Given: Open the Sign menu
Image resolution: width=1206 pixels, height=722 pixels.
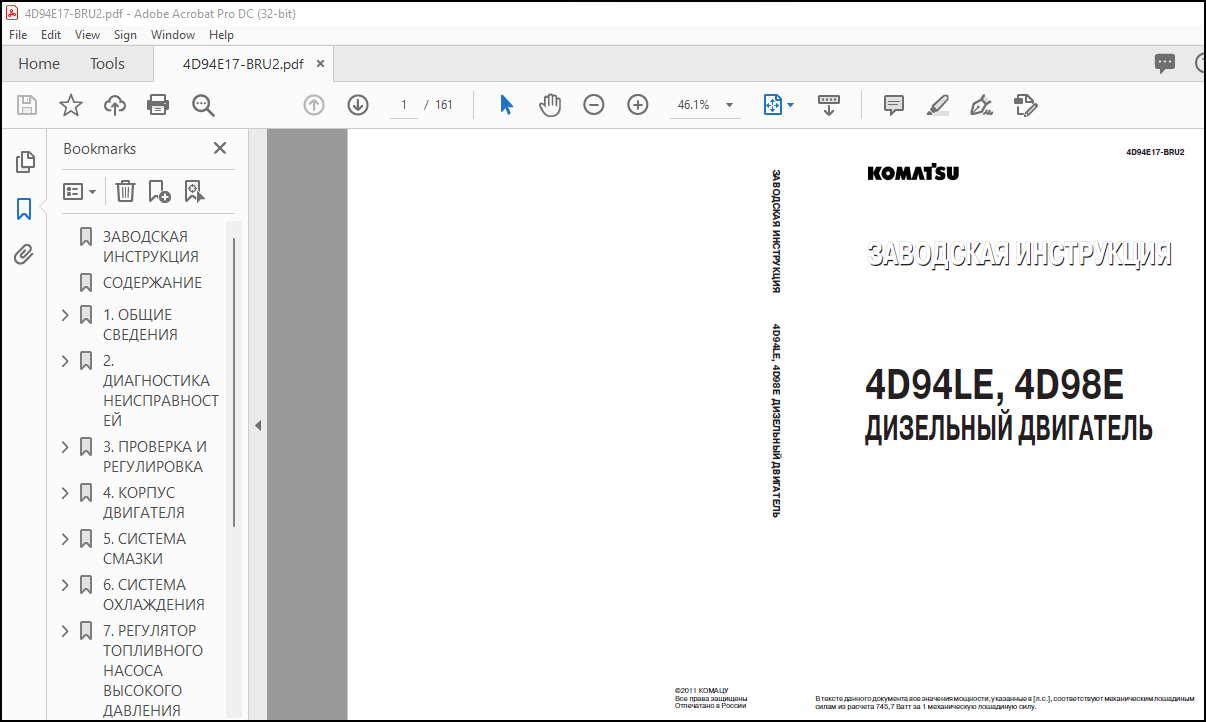Looking at the screenshot, I should click(x=125, y=34).
